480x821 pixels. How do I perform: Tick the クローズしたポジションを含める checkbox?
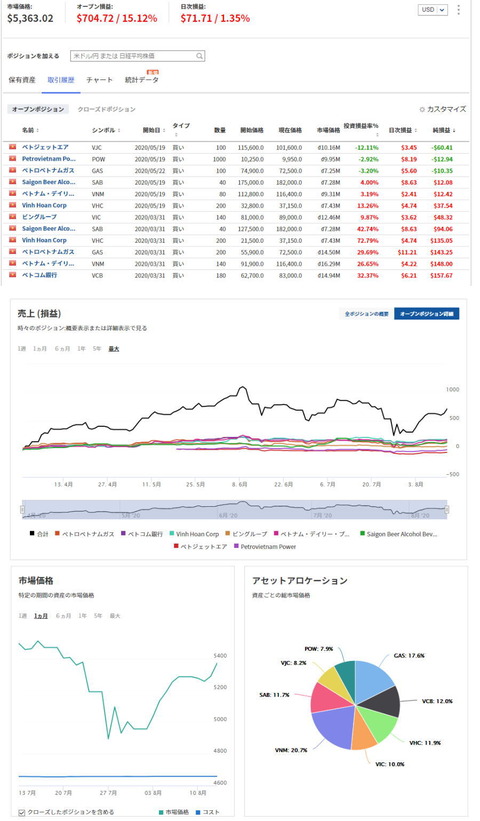coord(21,813)
